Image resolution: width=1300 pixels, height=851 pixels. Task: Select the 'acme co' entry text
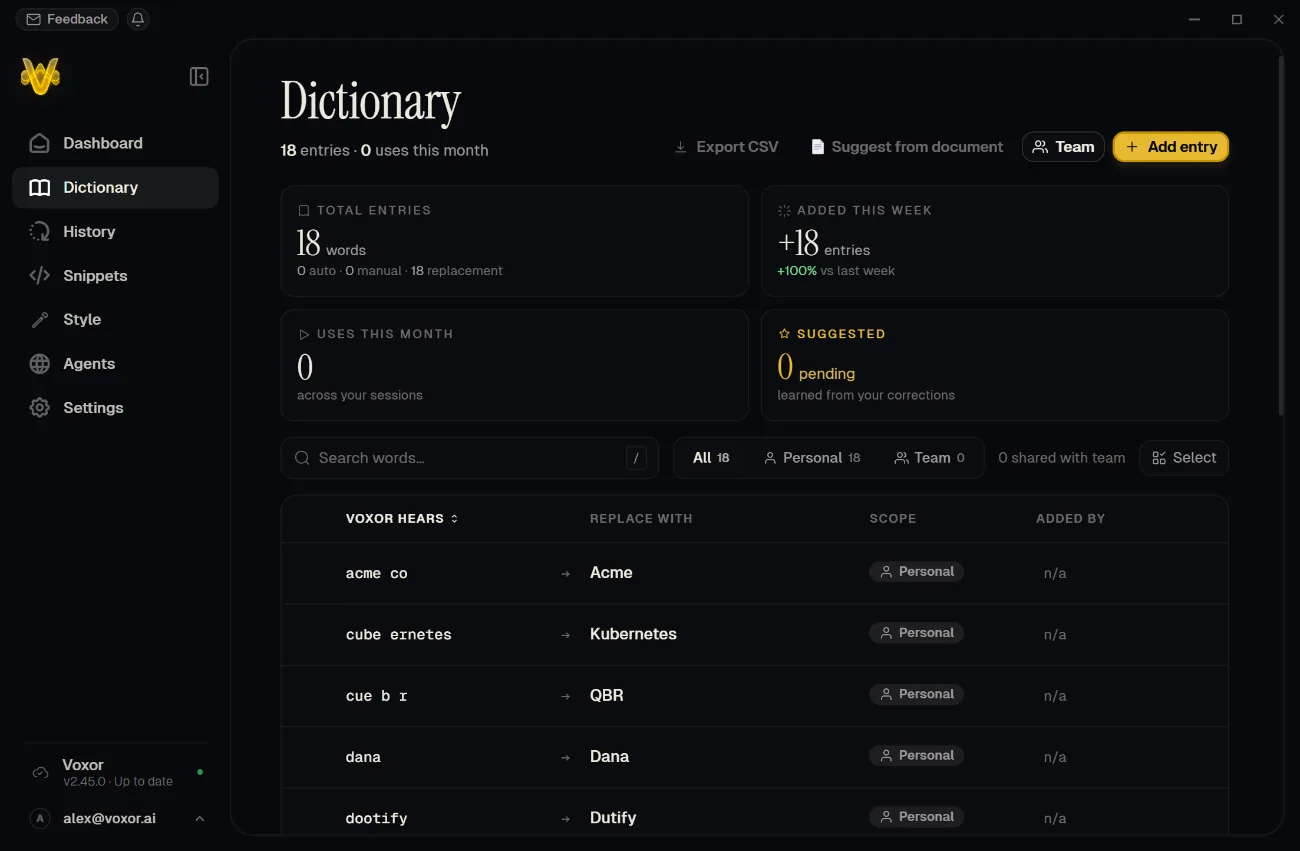click(x=376, y=573)
